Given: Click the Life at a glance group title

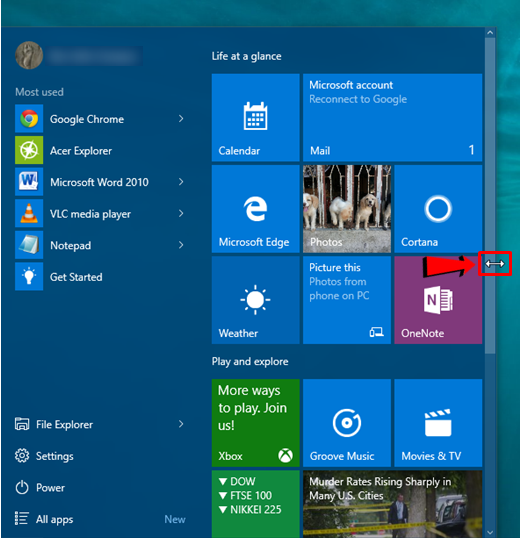Looking at the screenshot, I should point(246,56).
